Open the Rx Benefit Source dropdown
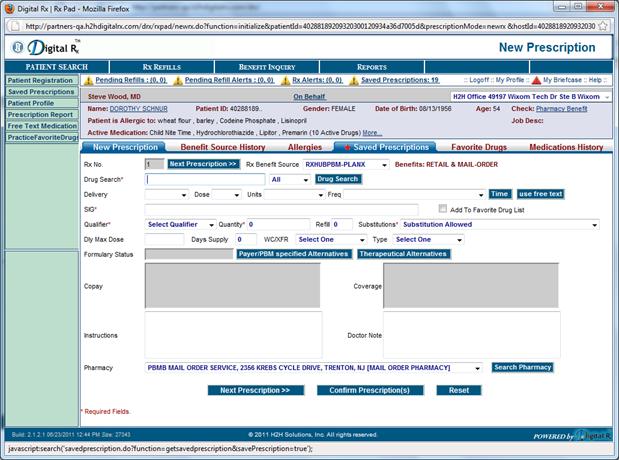 pos(384,163)
